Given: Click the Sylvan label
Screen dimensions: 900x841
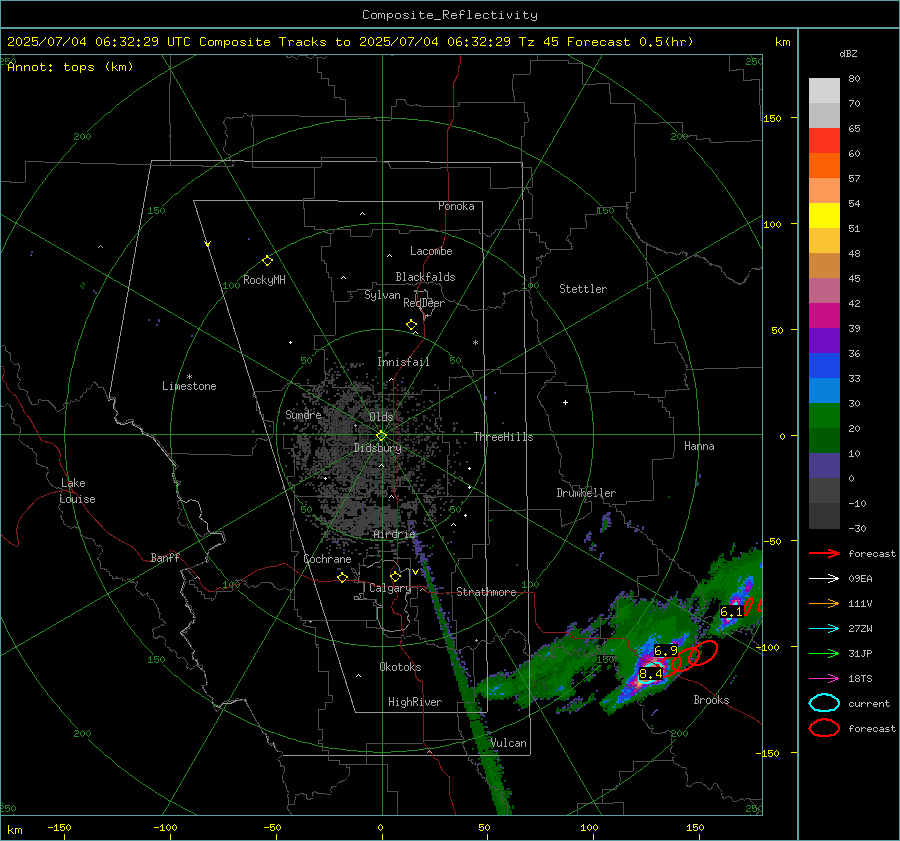Looking at the screenshot, I should pos(382,295).
